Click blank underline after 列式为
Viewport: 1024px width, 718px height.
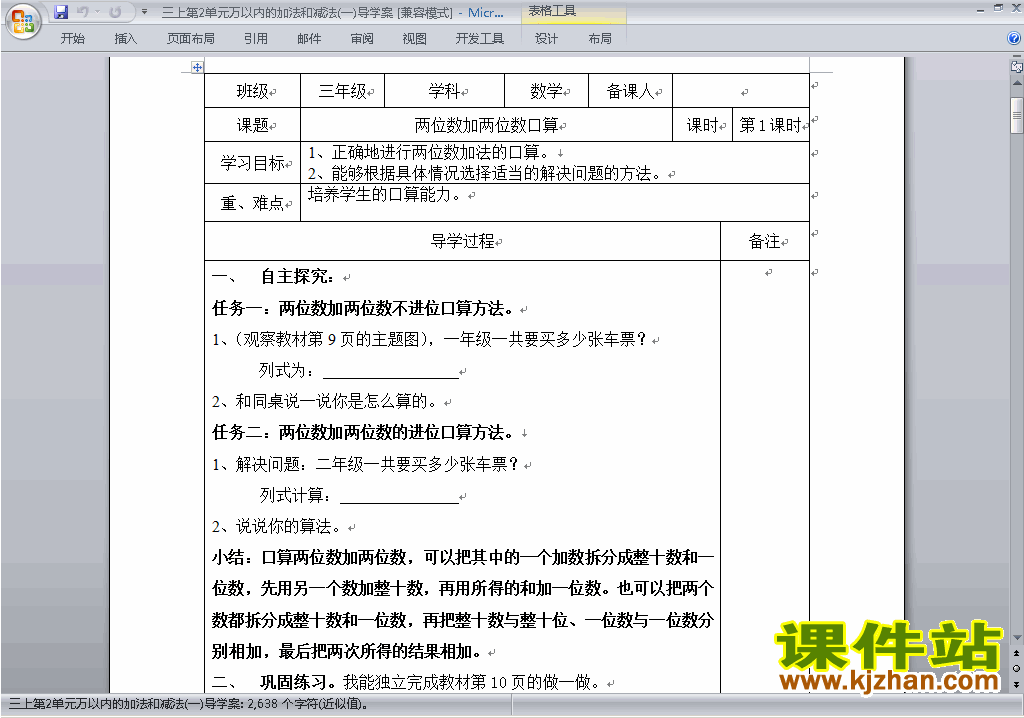tap(391, 371)
